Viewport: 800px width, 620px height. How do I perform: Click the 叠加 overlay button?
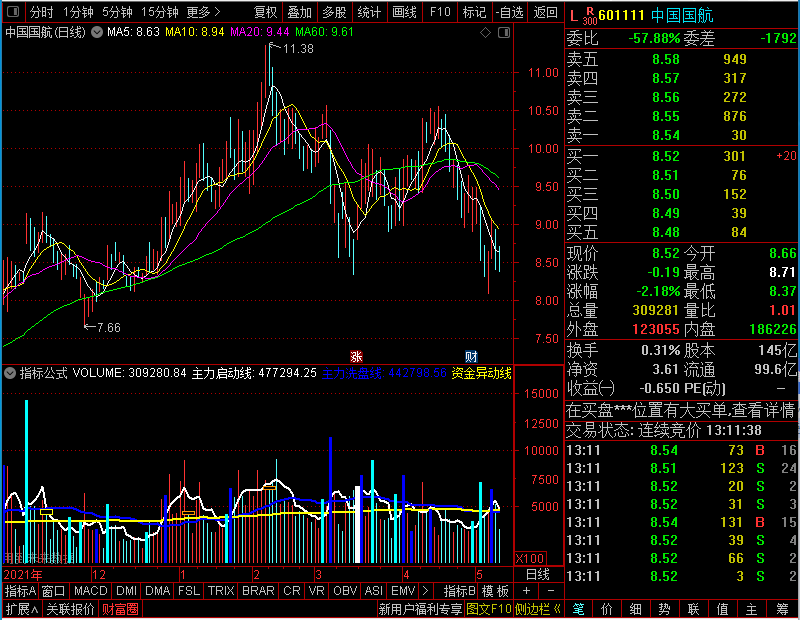pos(299,12)
